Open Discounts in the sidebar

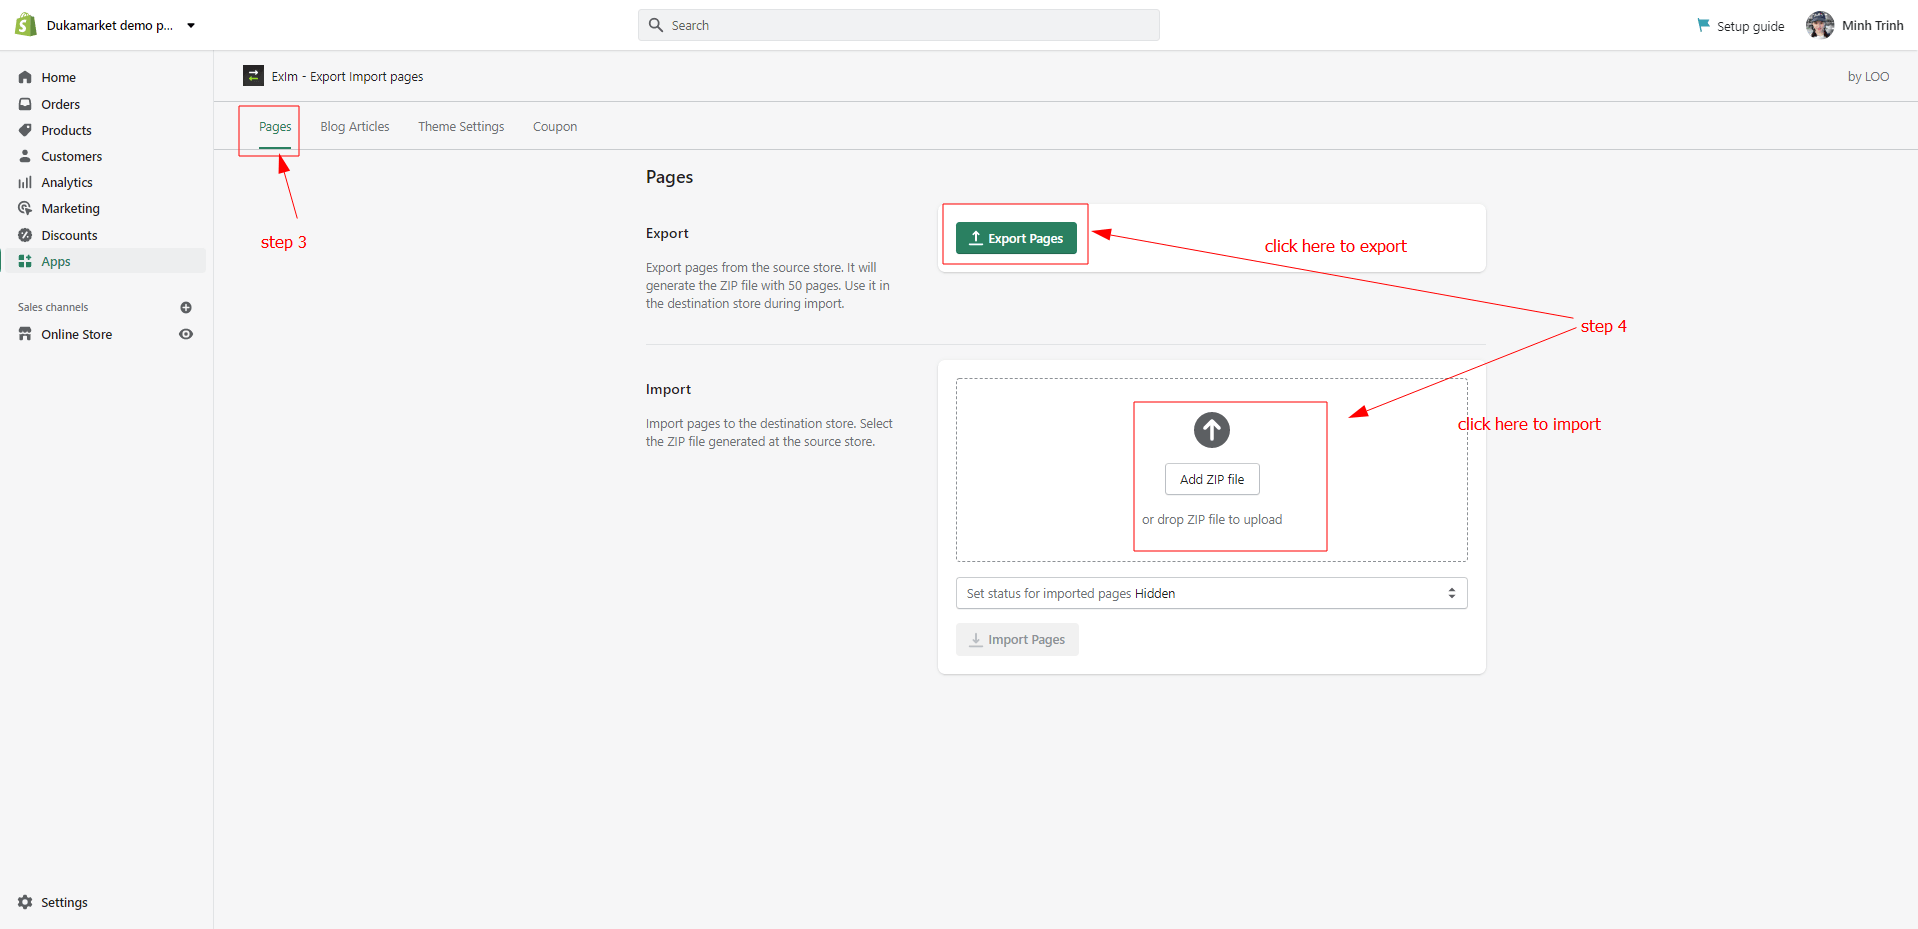(x=69, y=235)
